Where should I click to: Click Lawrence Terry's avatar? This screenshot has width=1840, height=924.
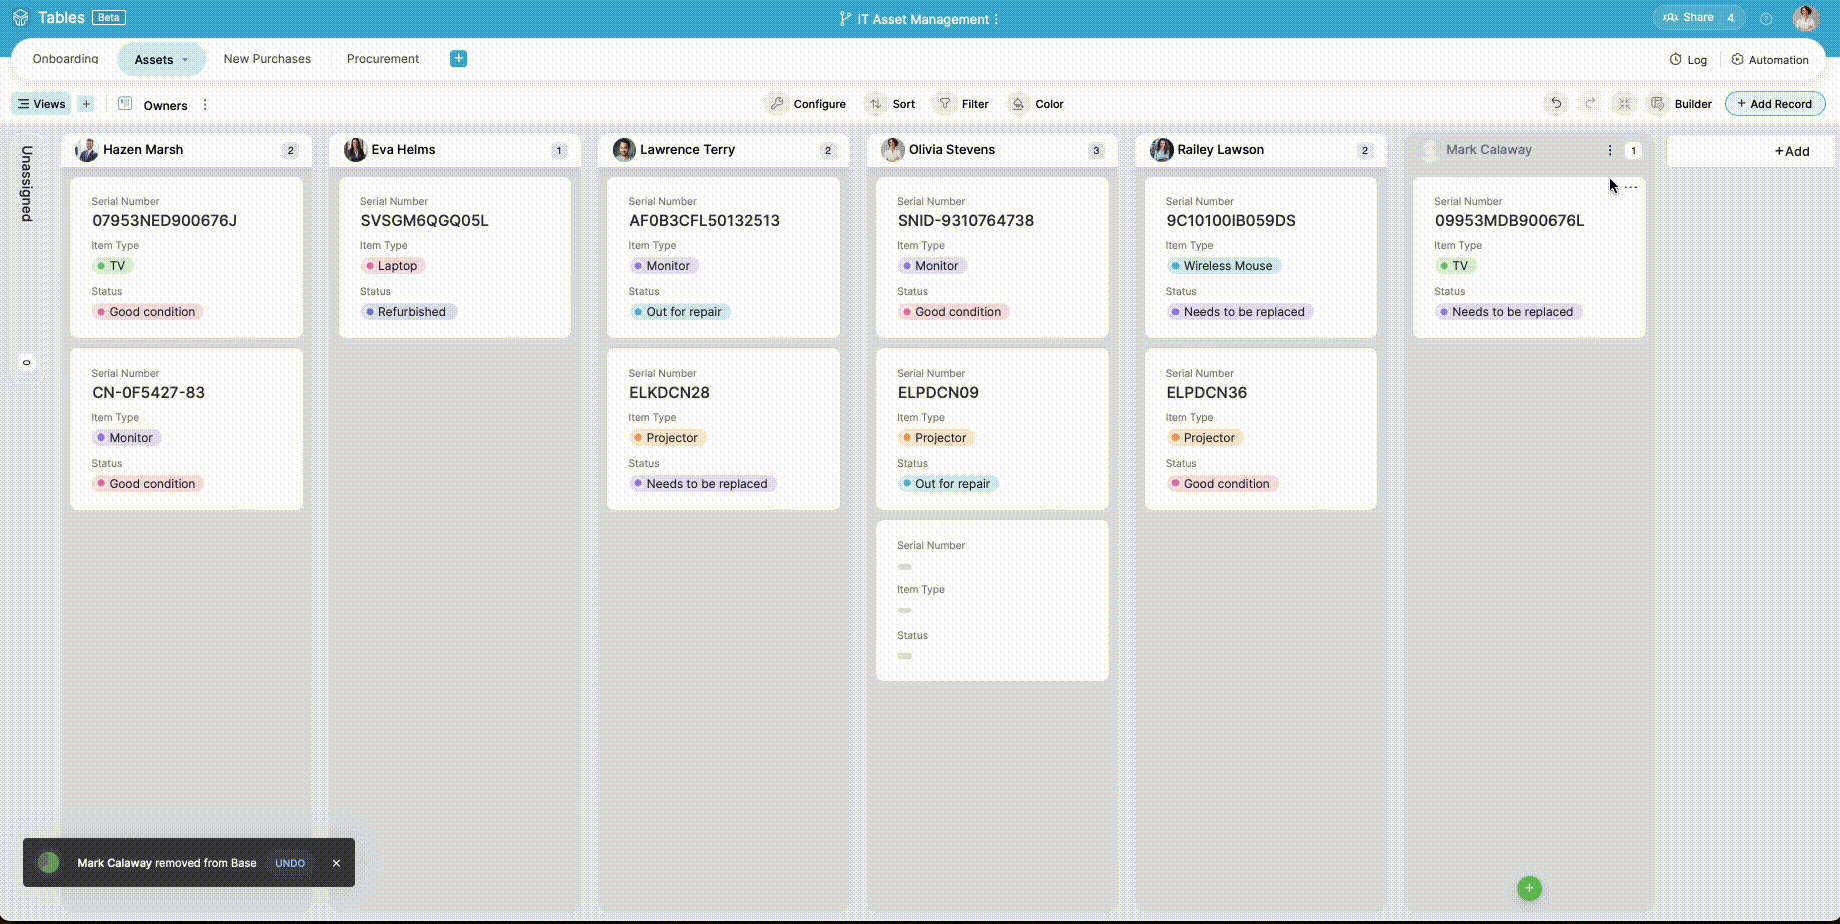pyautogui.click(x=624, y=150)
